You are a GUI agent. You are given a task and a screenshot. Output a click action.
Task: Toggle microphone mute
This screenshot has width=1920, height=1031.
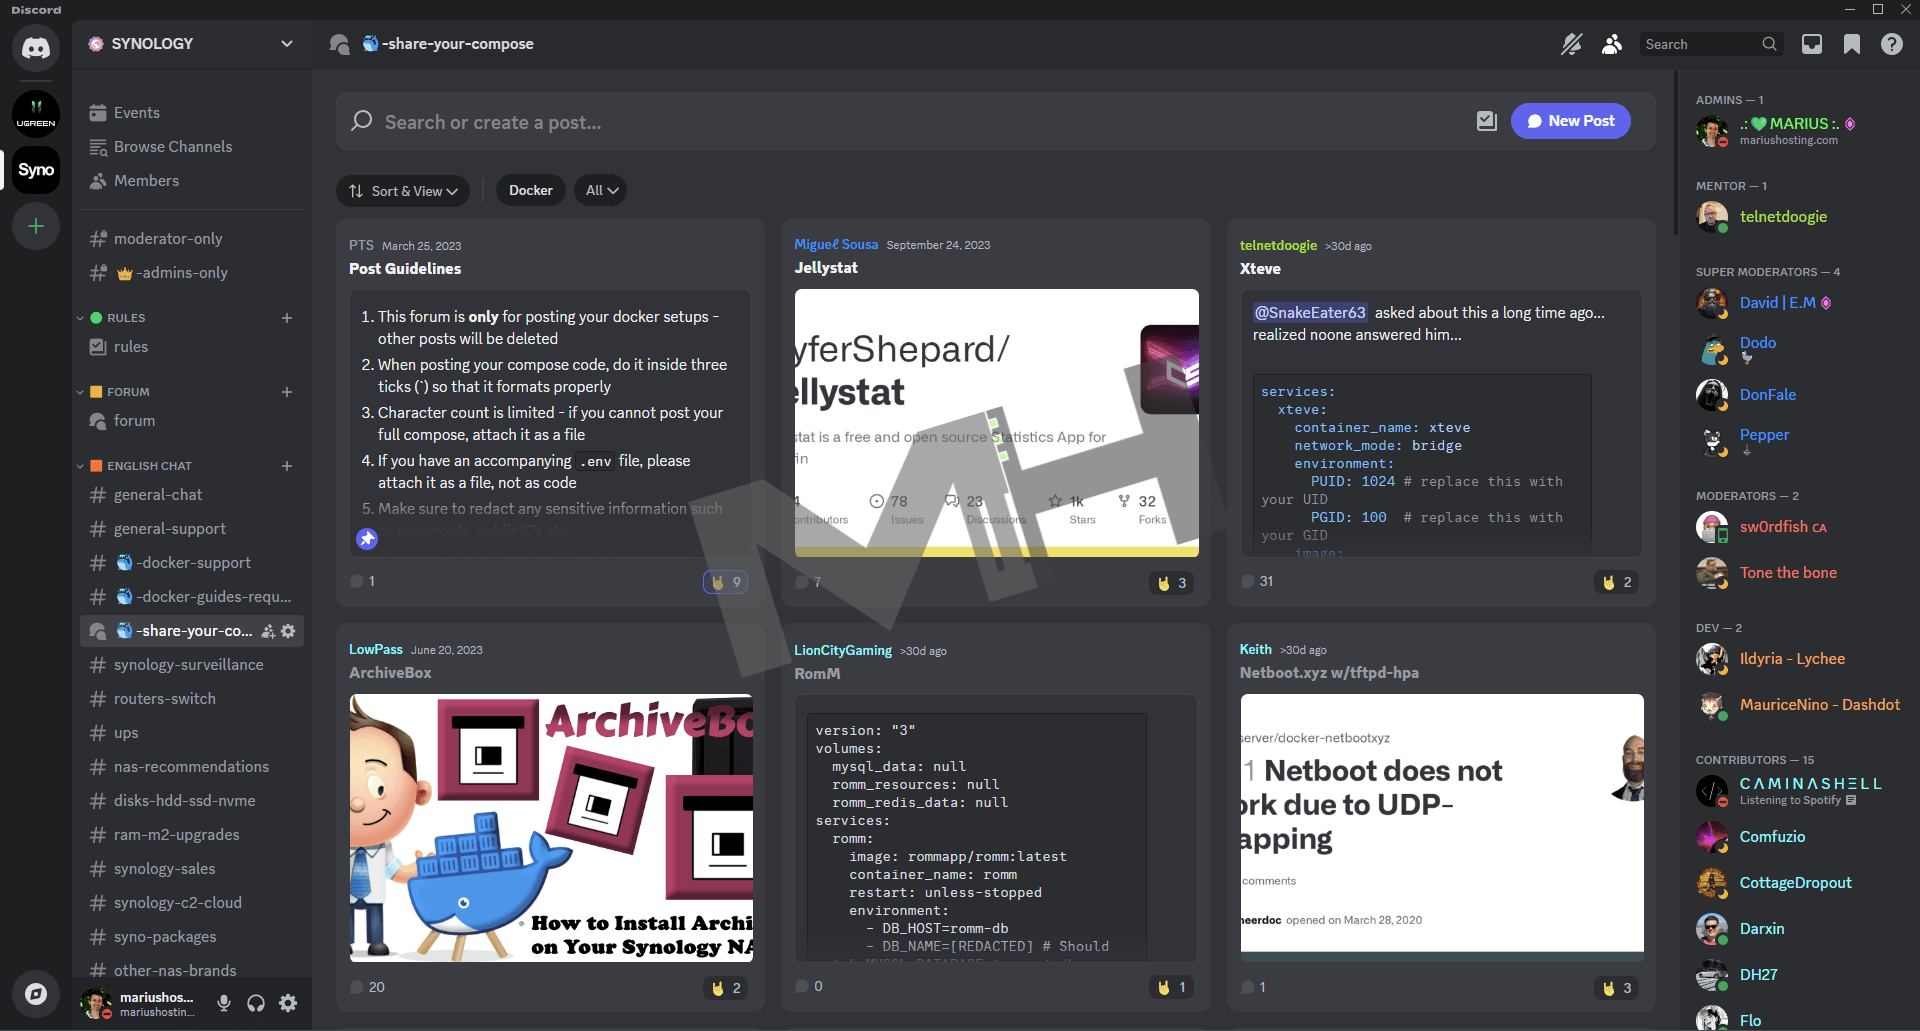click(x=224, y=1003)
